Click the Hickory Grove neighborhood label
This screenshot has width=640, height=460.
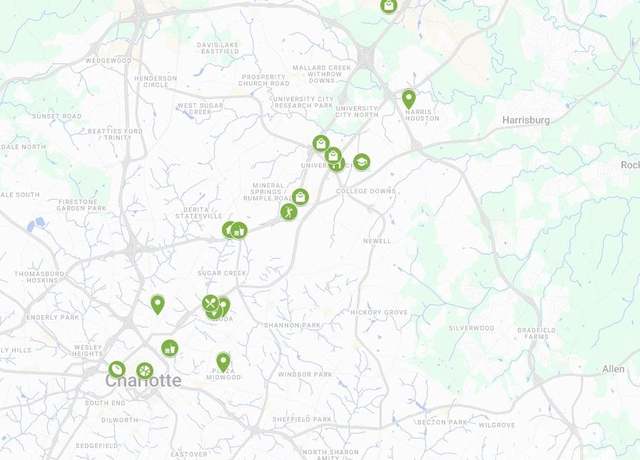tap(379, 312)
